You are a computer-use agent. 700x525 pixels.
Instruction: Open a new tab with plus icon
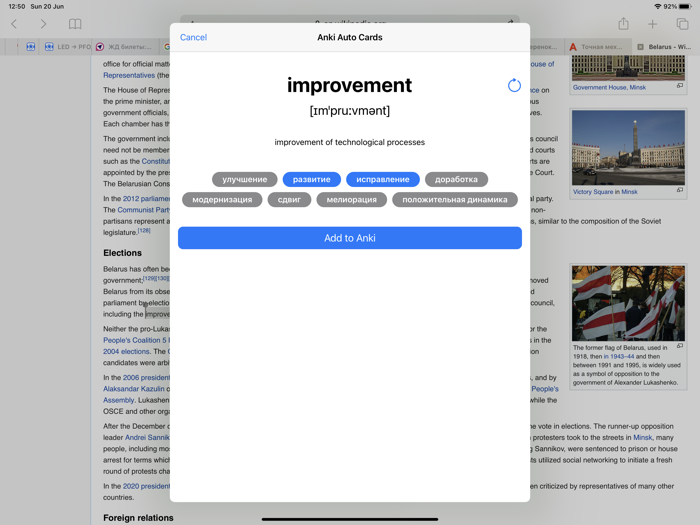(652, 24)
